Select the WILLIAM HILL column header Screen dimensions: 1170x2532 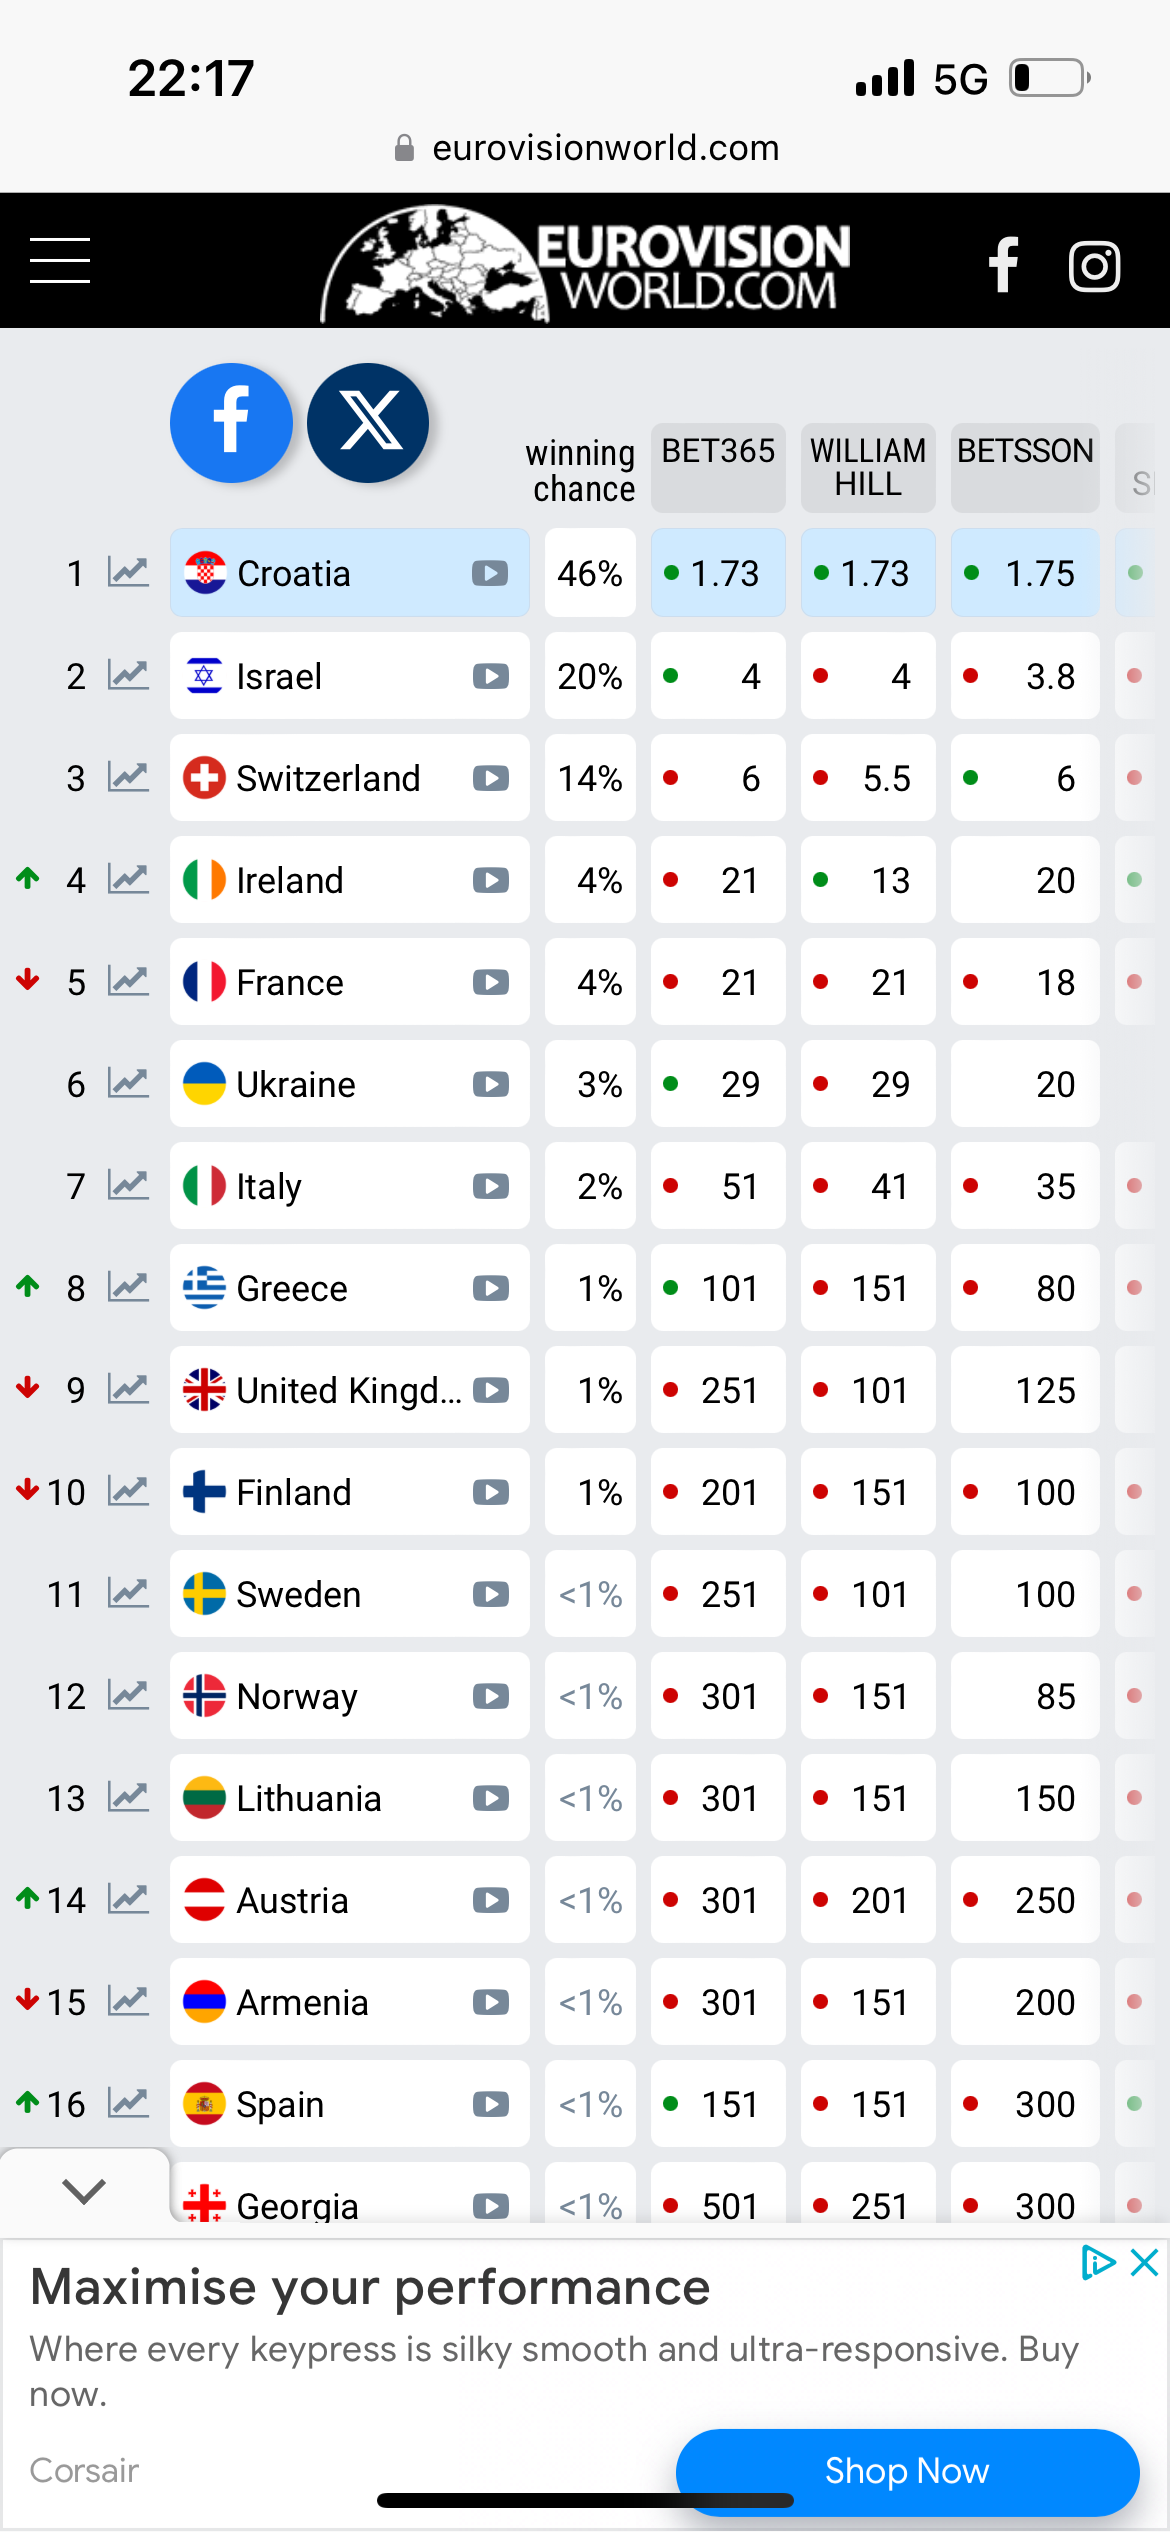pos(868,468)
